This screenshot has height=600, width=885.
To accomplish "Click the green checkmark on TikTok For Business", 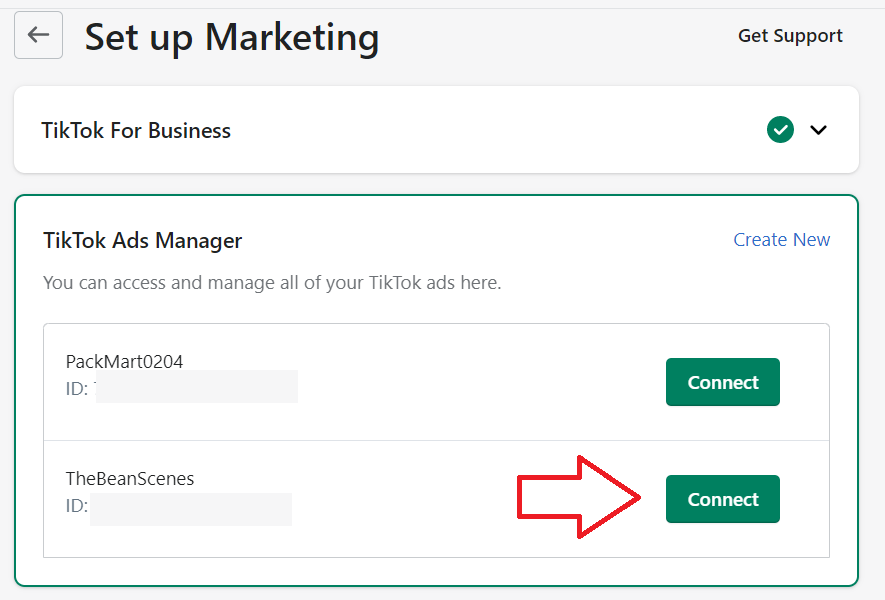I will click(780, 130).
